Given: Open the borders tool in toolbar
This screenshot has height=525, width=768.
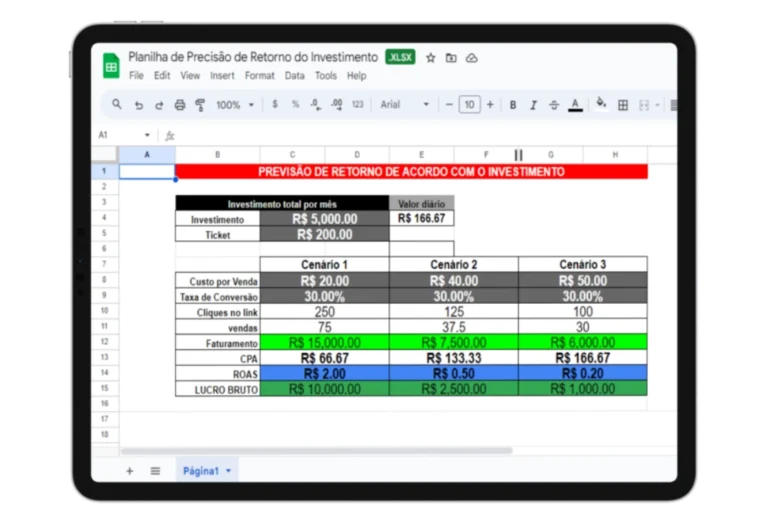Looking at the screenshot, I should point(623,105).
